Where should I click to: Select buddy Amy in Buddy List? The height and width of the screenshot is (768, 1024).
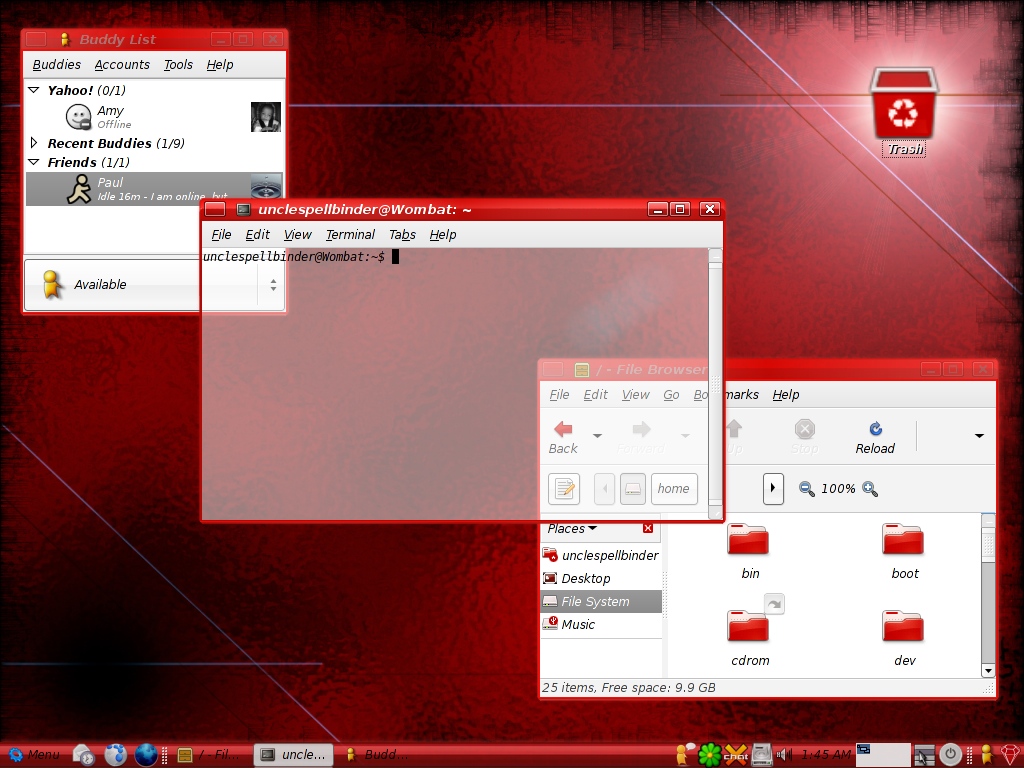point(154,117)
